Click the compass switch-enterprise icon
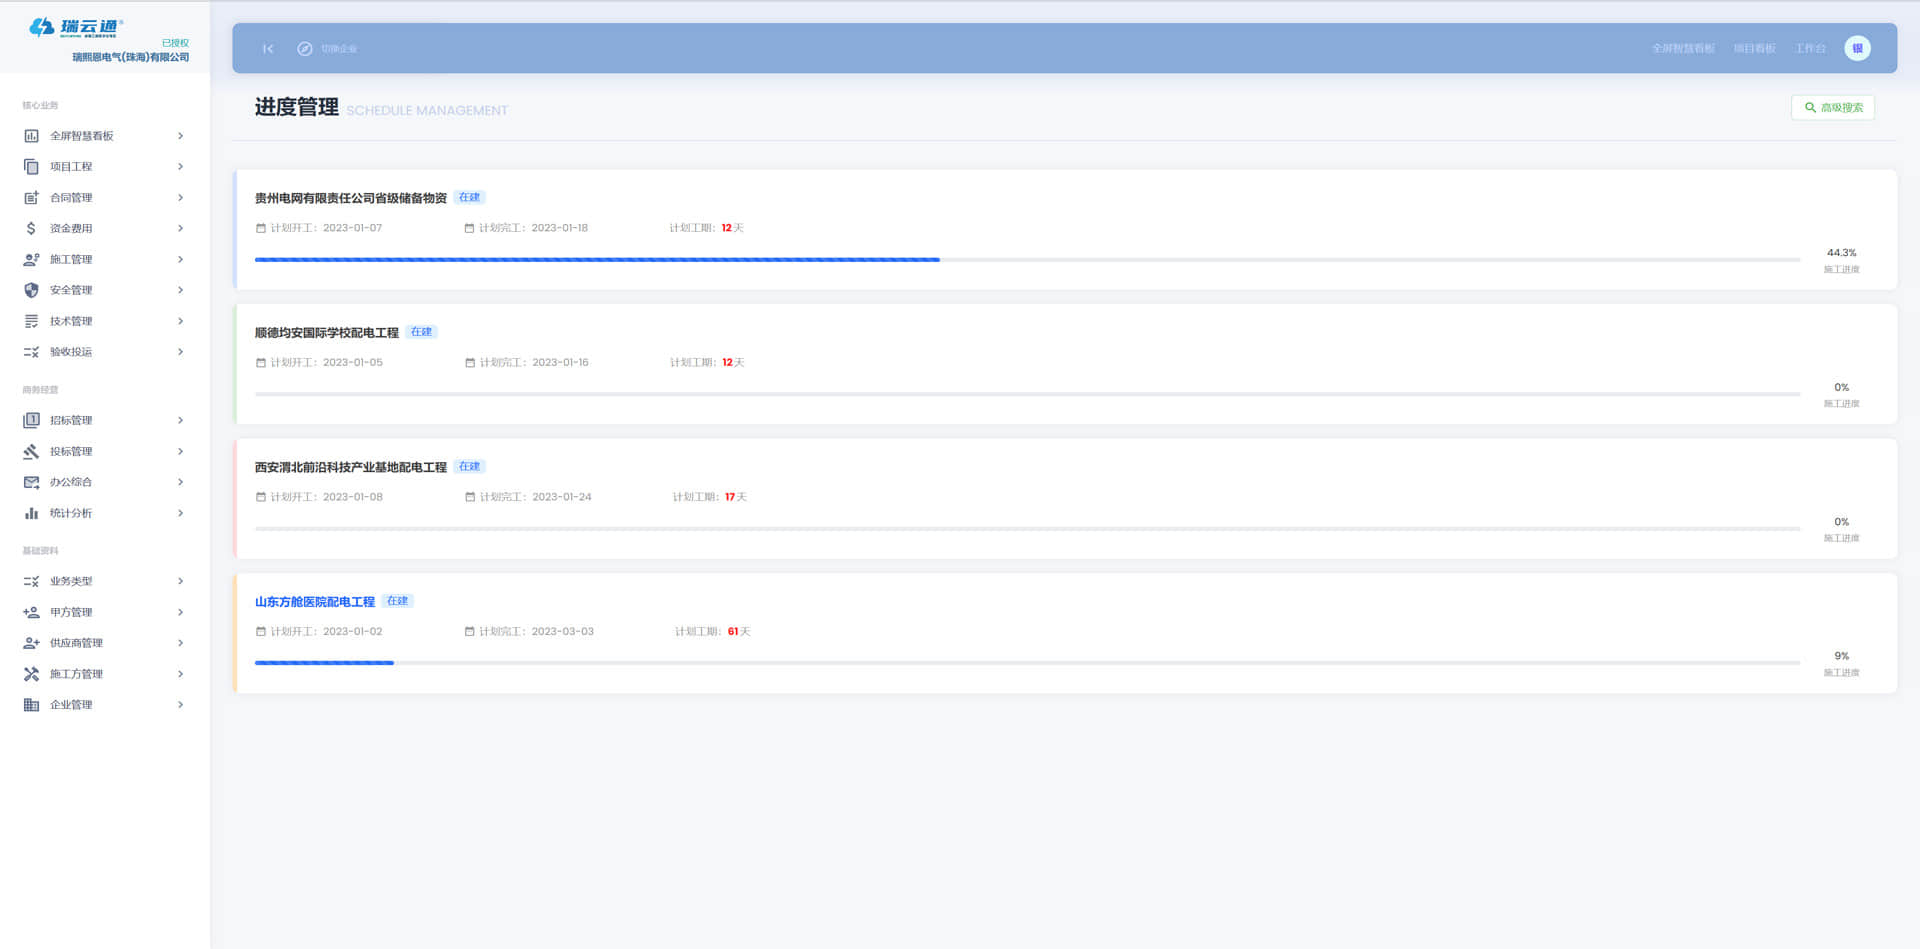 305,49
